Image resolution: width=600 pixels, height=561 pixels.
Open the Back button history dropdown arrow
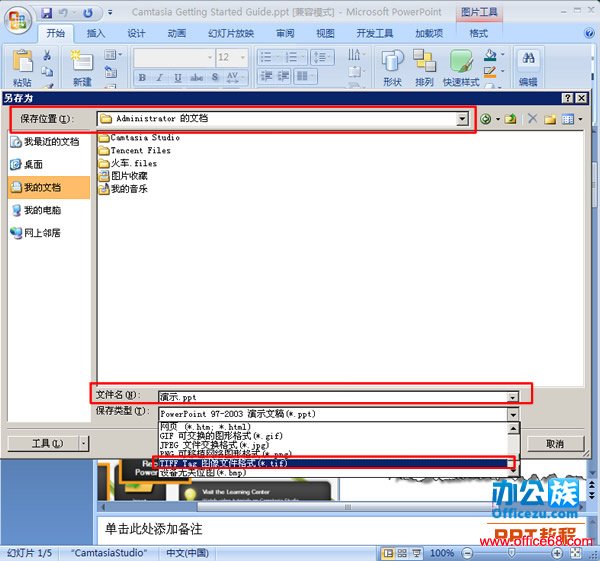(498, 119)
